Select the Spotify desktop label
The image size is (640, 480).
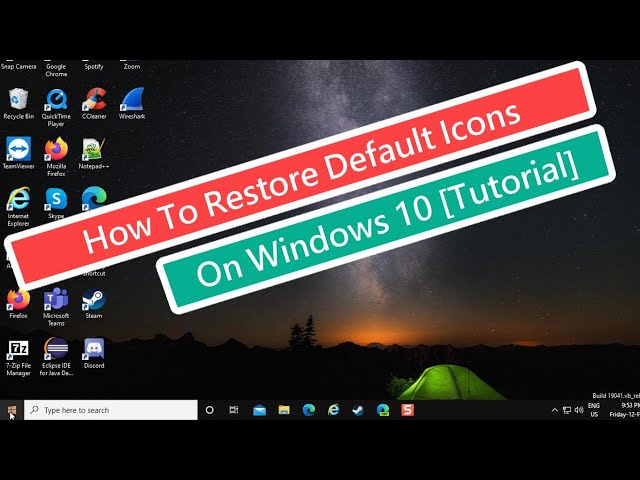[x=94, y=67]
